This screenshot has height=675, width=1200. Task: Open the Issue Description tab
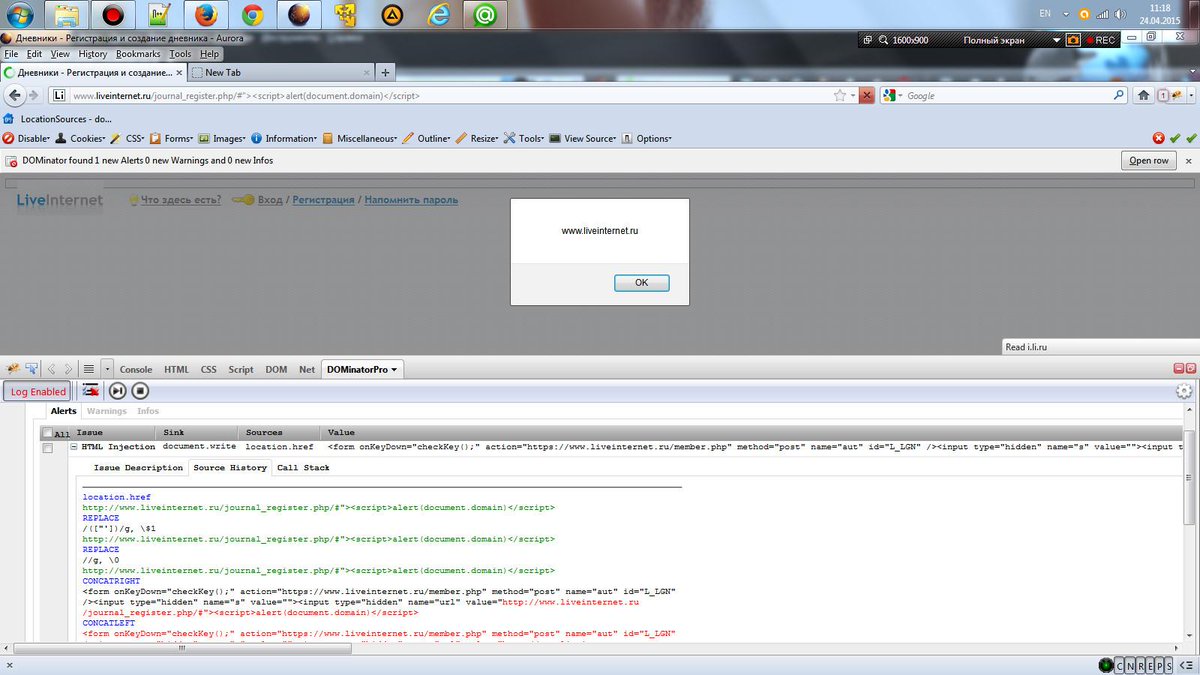click(138, 467)
